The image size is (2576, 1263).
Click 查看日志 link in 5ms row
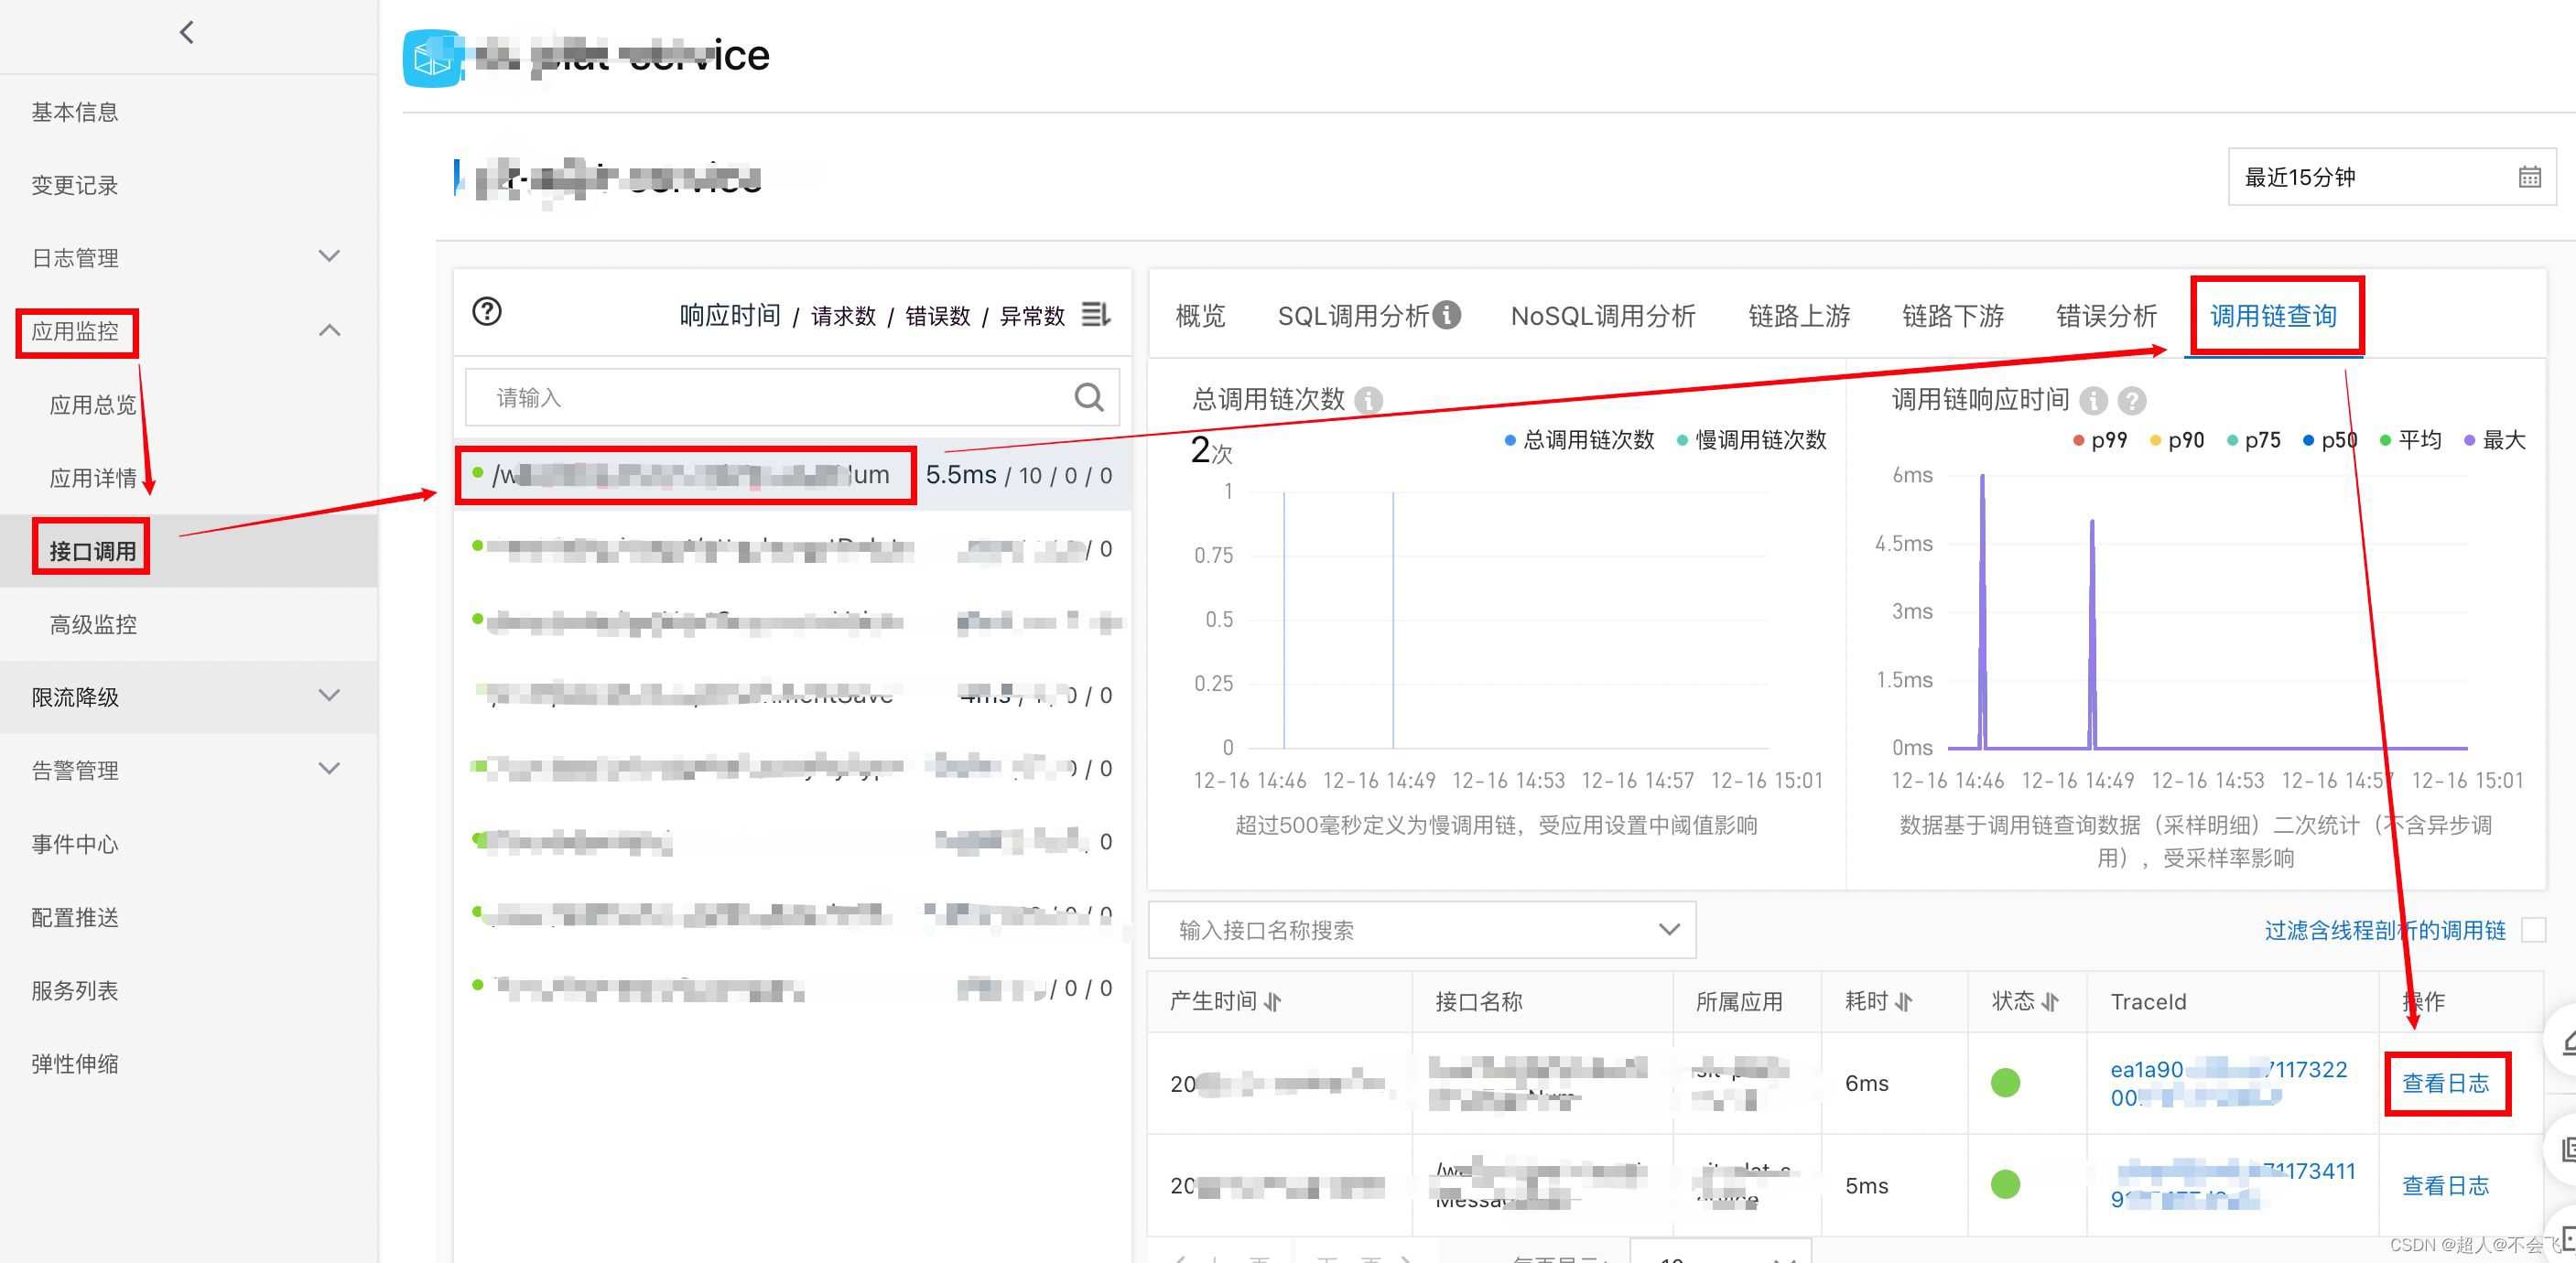(x=2446, y=1185)
